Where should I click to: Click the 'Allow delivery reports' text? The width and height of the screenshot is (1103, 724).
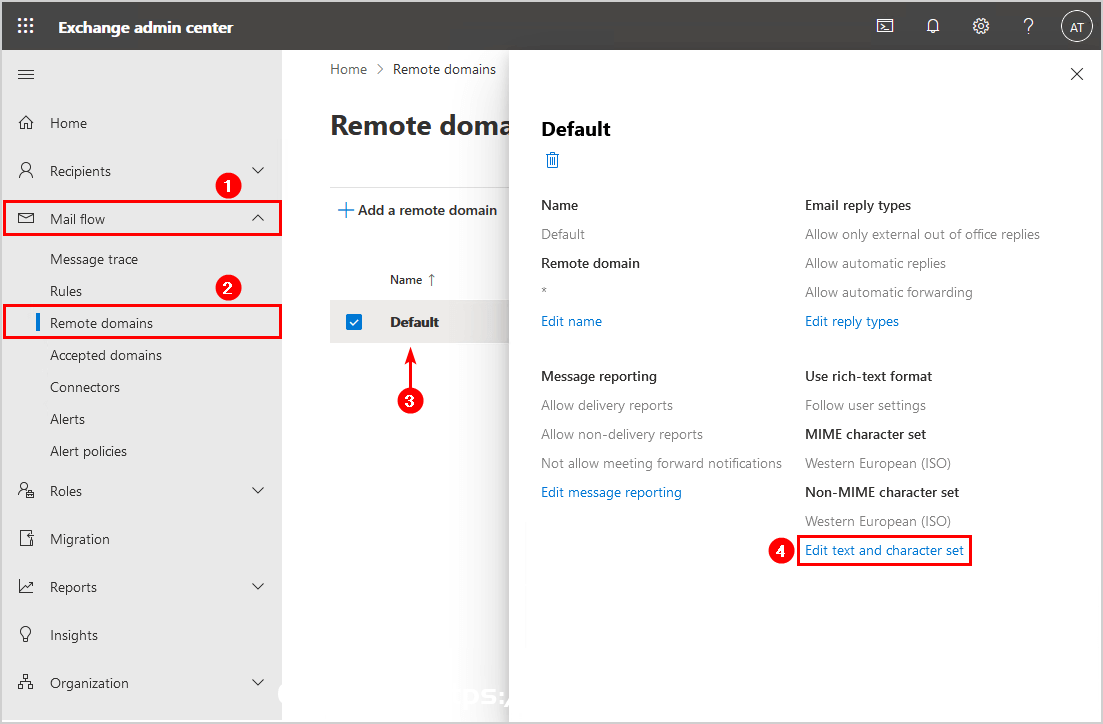(606, 405)
